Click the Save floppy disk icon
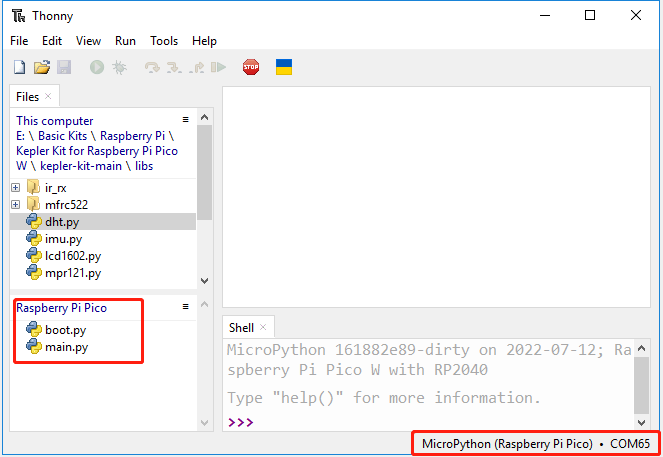The image size is (663, 457). [x=64, y=67]
